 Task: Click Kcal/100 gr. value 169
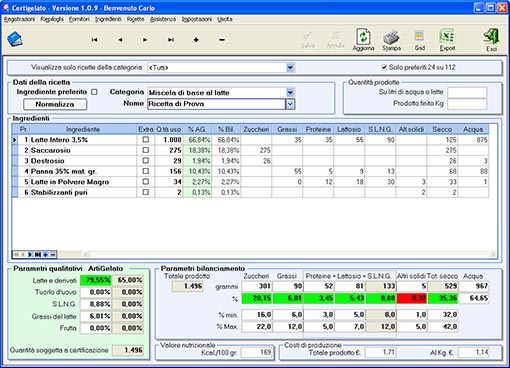click(256, 352)
